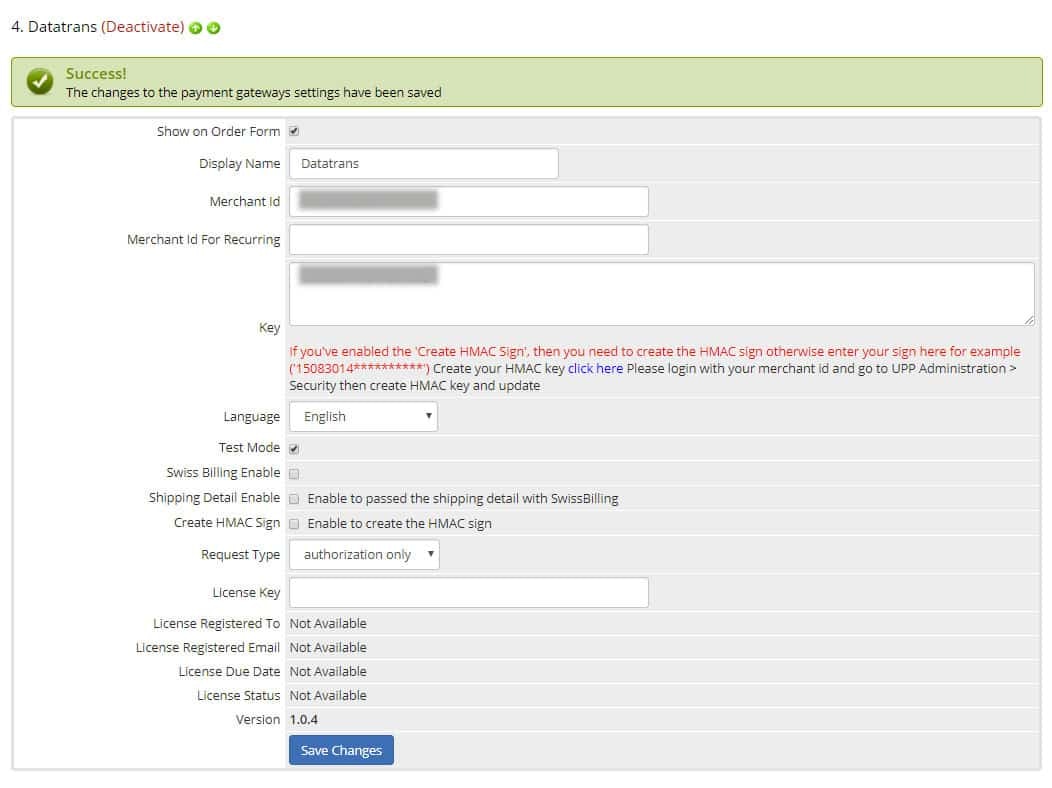Viewport: 1052px width, 788px height.
Task: Click the Deactivate link for Datatrans
Action: pyautogui.click(x=143, y=27)
